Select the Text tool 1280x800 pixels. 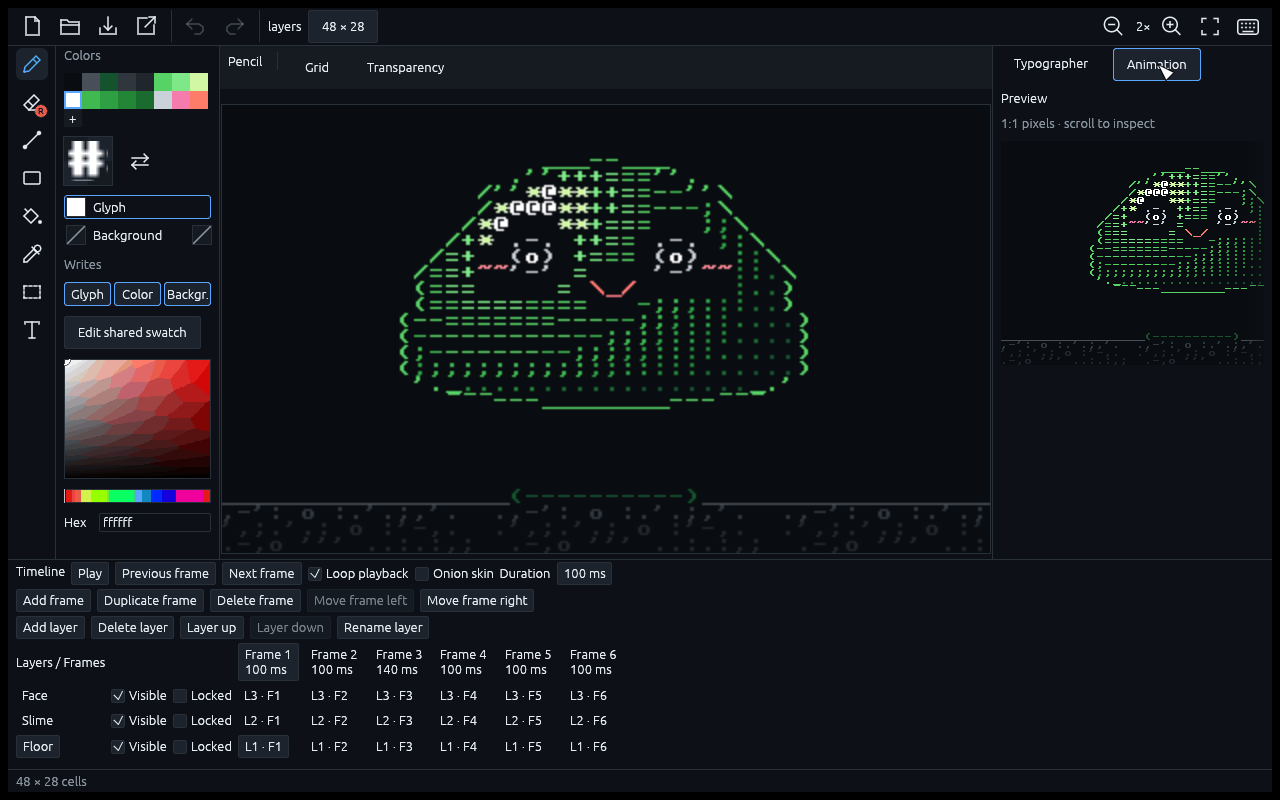(32, 330)
